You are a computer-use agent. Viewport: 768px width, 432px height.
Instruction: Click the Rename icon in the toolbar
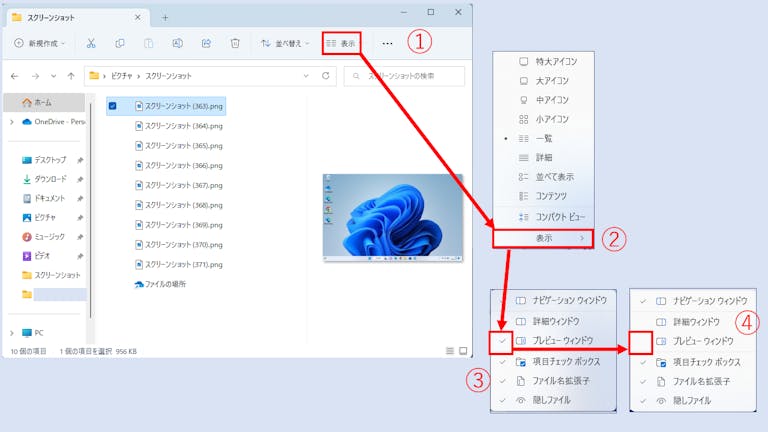point(177,43)
